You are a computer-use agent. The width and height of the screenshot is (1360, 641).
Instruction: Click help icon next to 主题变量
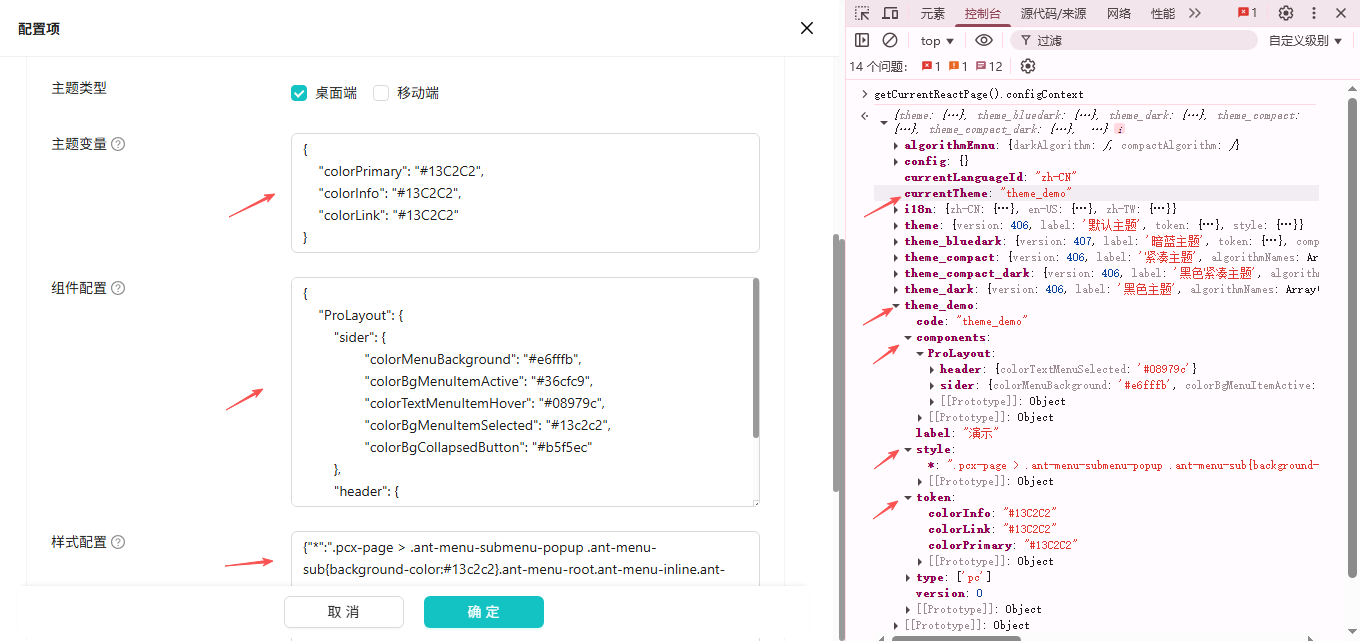(118, 144)
